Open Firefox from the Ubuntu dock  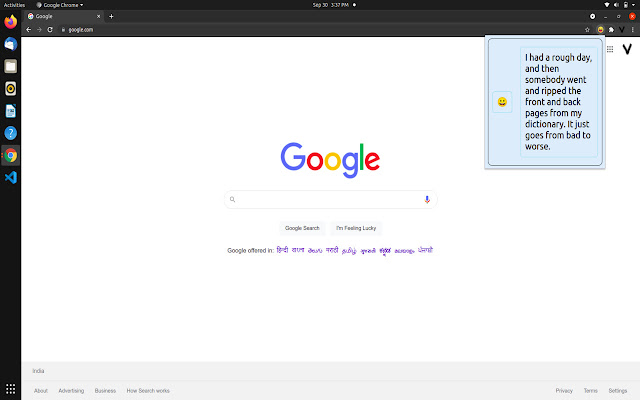[11, 22]
